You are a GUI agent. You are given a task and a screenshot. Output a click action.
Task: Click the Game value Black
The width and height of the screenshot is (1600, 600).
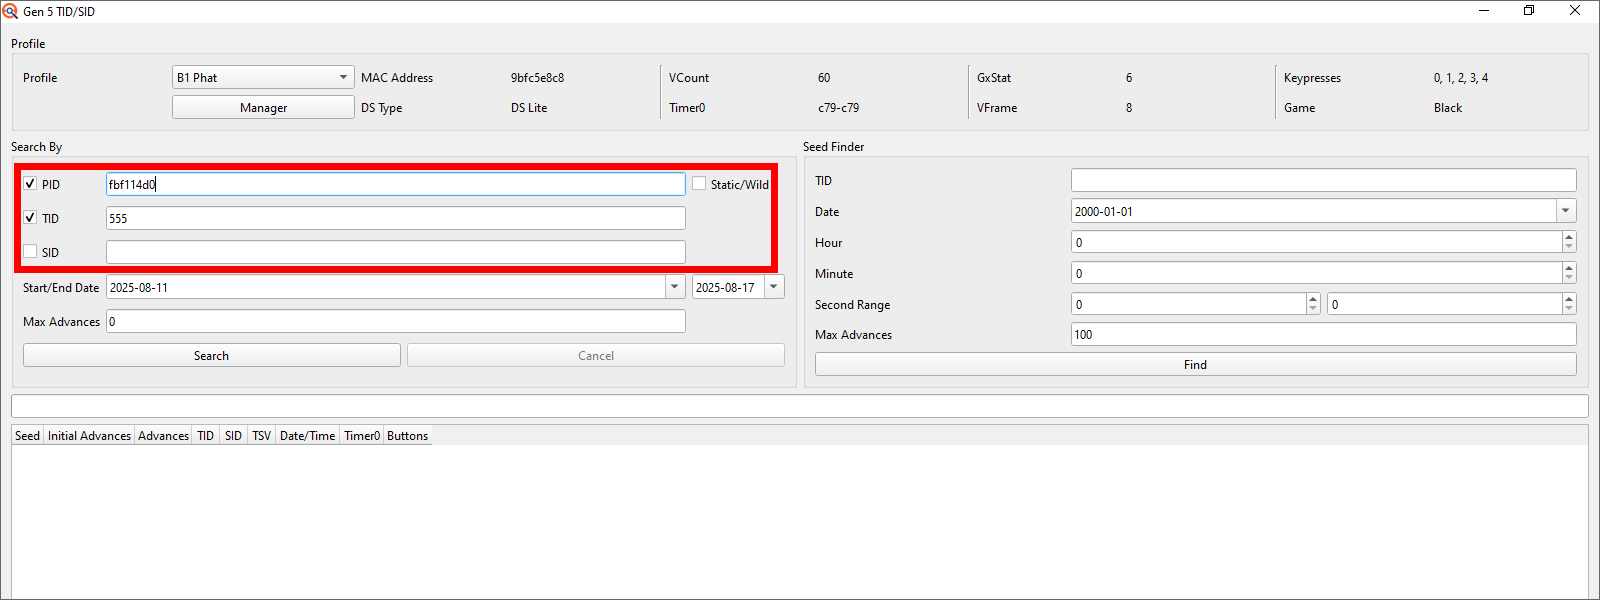(x=1447, y=107)
